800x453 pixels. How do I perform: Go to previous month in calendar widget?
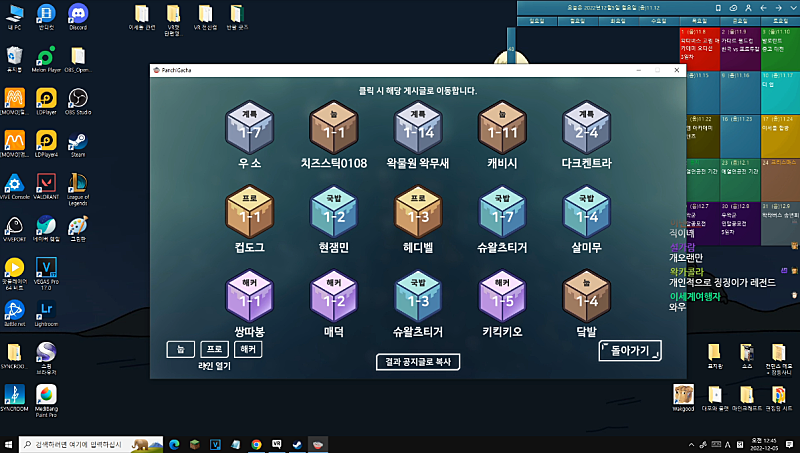pos(763,8)
